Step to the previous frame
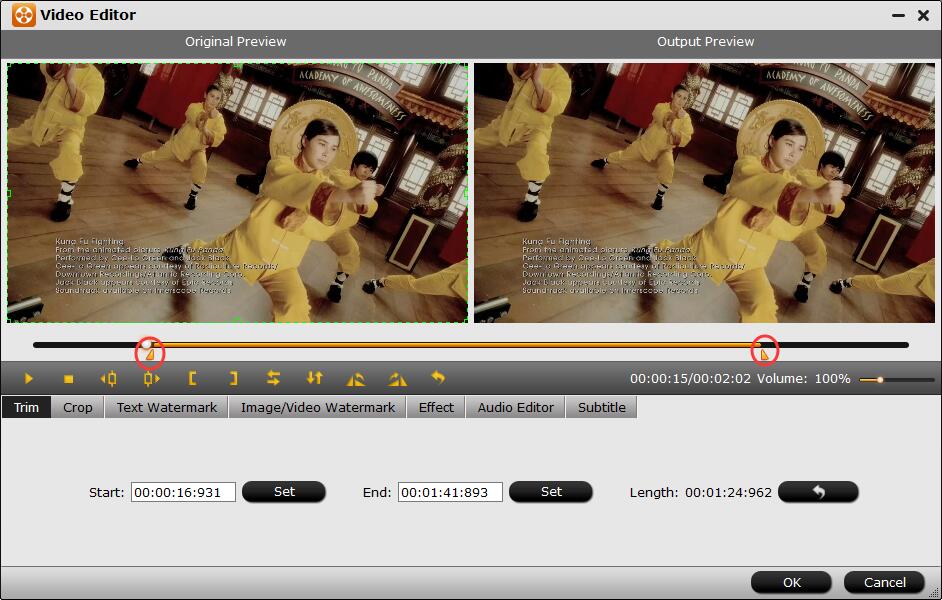Screen dimensions: 942x600 coord(108,379)
